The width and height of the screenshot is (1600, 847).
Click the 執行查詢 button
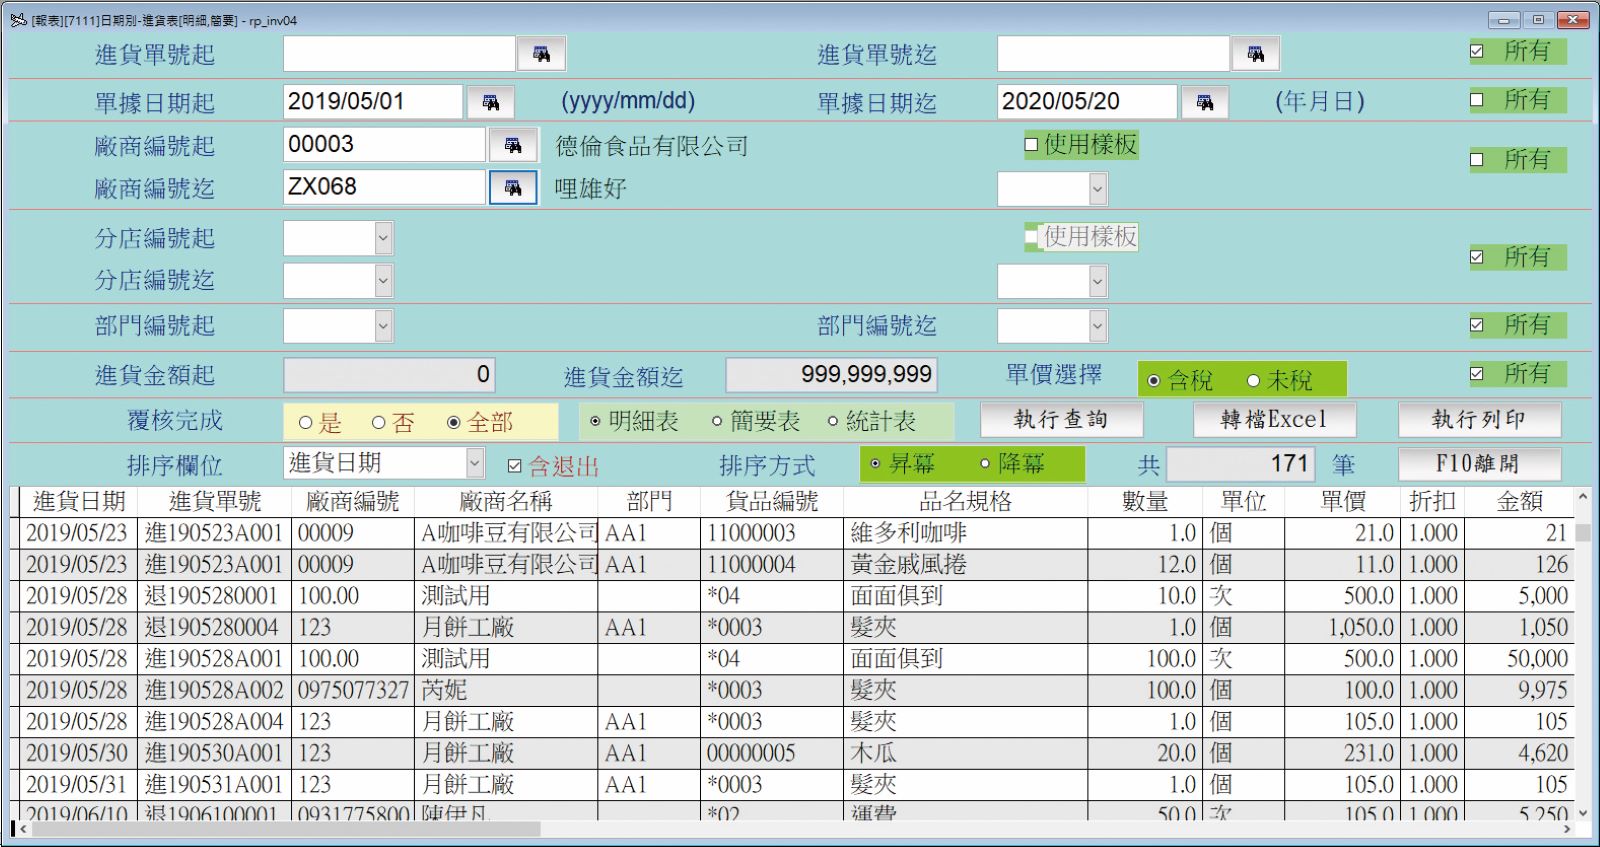pyautogui.click(x=1061, y=420)
